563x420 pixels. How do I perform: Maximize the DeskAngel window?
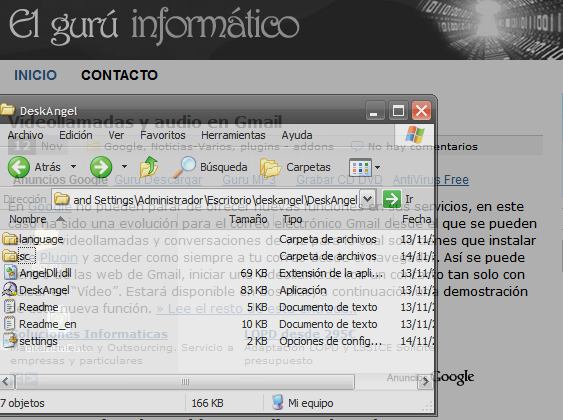[x=398, y=111]
